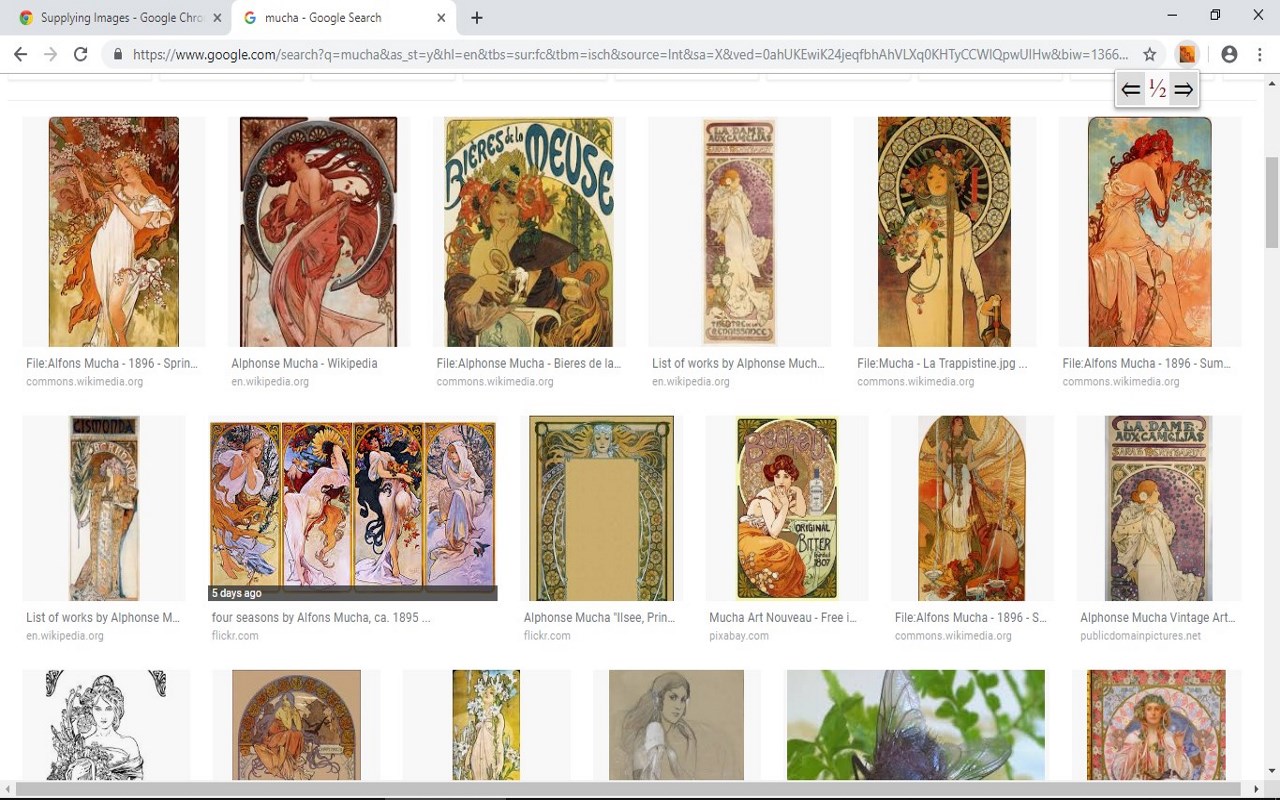
Task: Click 'File:Alphonse Mucha - Bieres de la...' title
Action: pos(529,364)
